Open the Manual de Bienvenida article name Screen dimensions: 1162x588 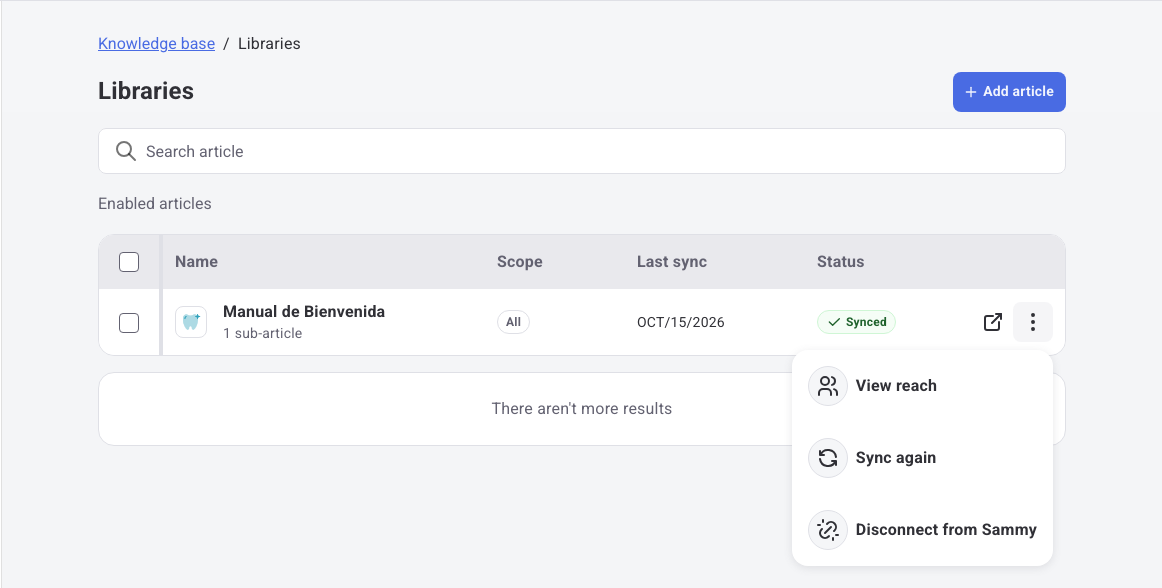(x=304, y=311)
